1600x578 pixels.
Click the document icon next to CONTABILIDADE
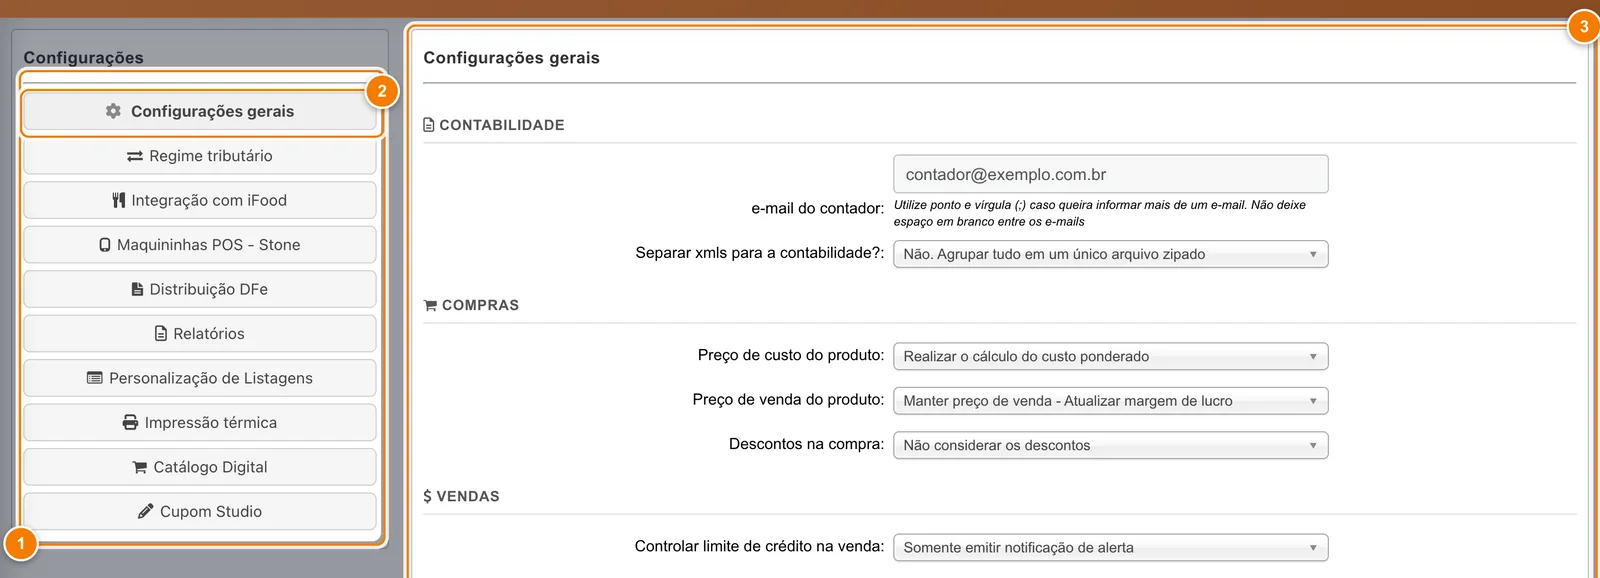(x=429, y=125)
